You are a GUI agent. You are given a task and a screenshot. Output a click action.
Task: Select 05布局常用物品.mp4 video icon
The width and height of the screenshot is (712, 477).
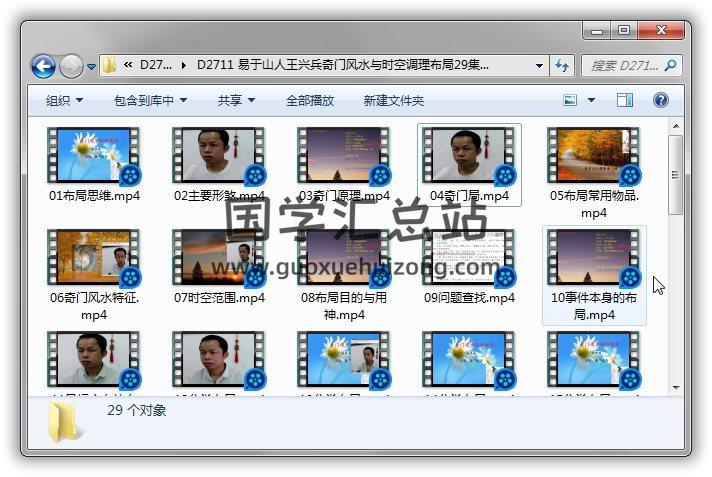click(x=594, y=155)
